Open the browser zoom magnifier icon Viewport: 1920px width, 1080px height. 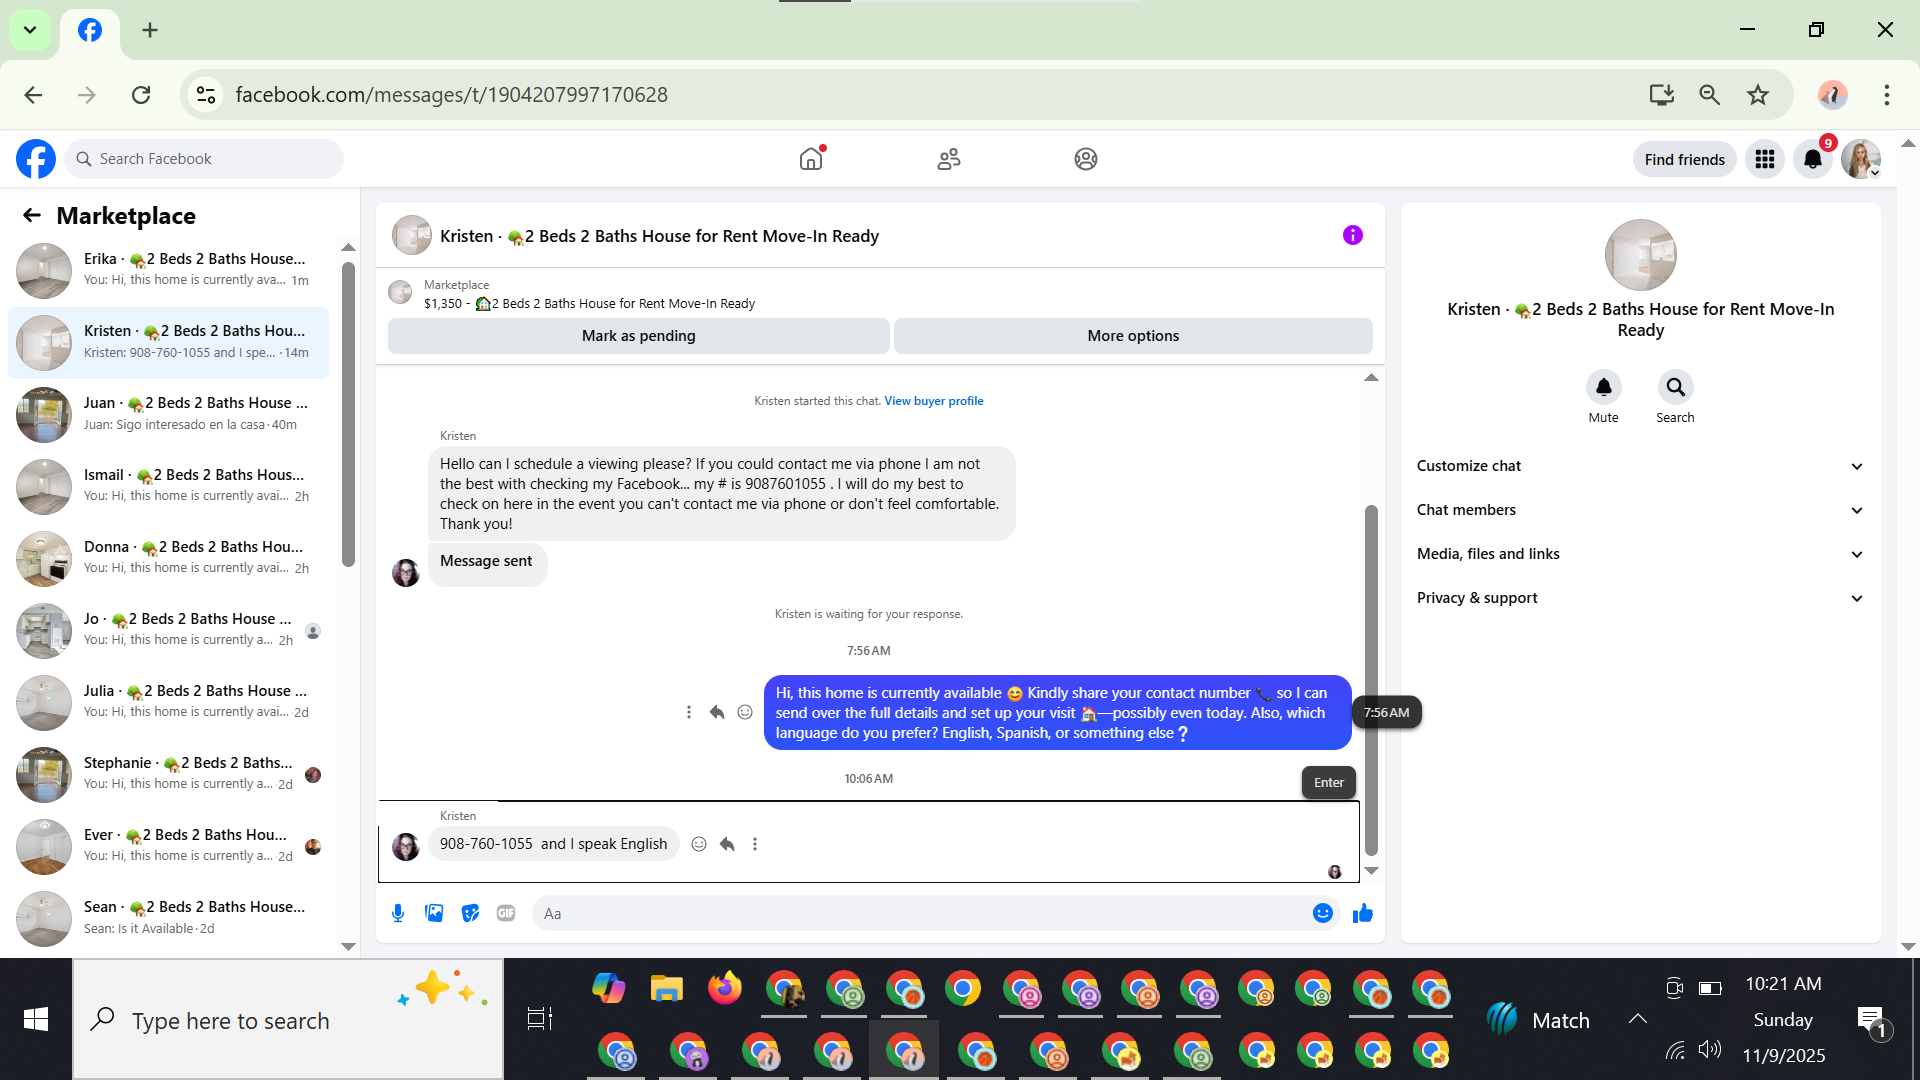pos(1710,95)
